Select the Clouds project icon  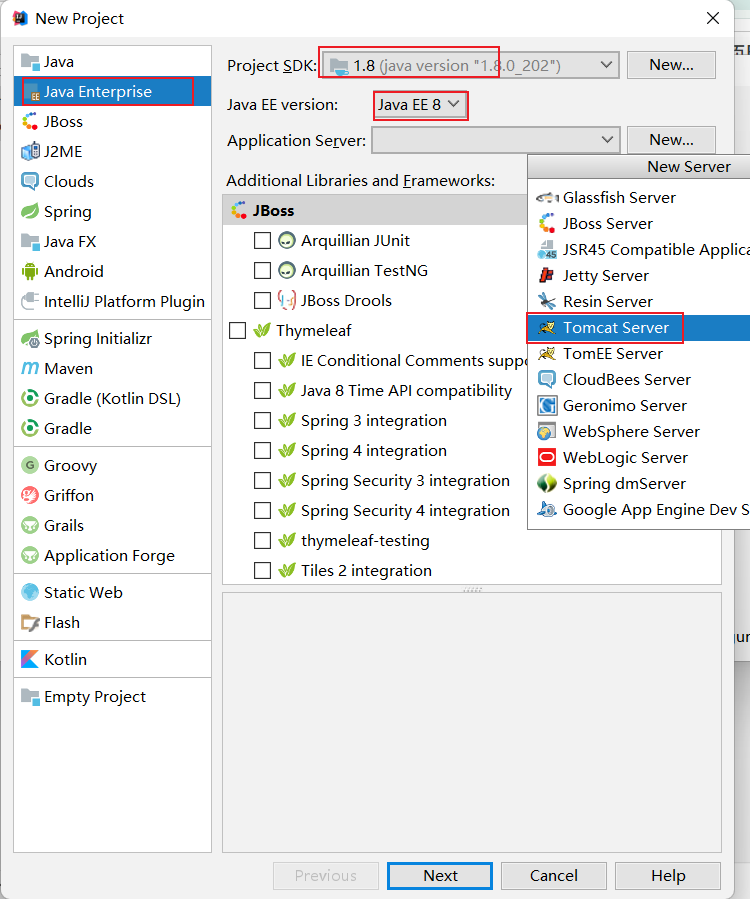tap(30, 181)
